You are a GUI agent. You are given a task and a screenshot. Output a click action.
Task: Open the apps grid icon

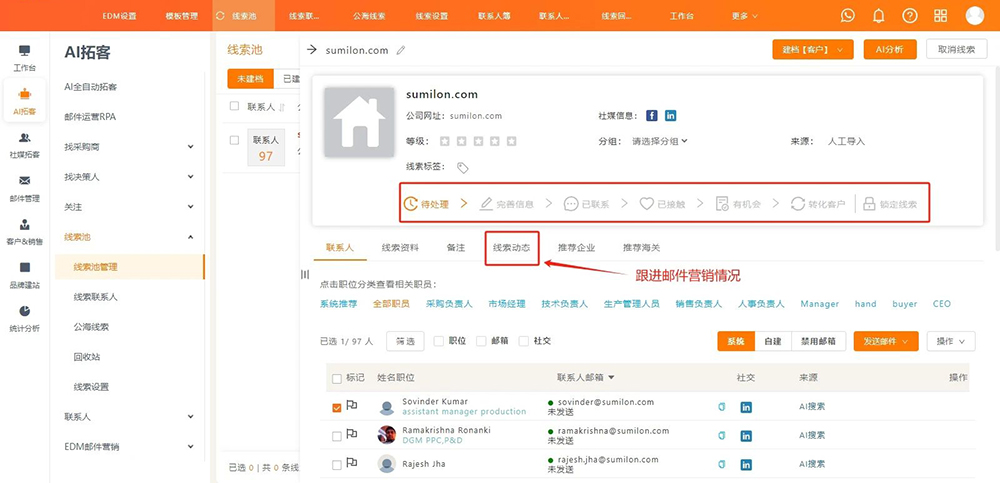tap(941, 15)
